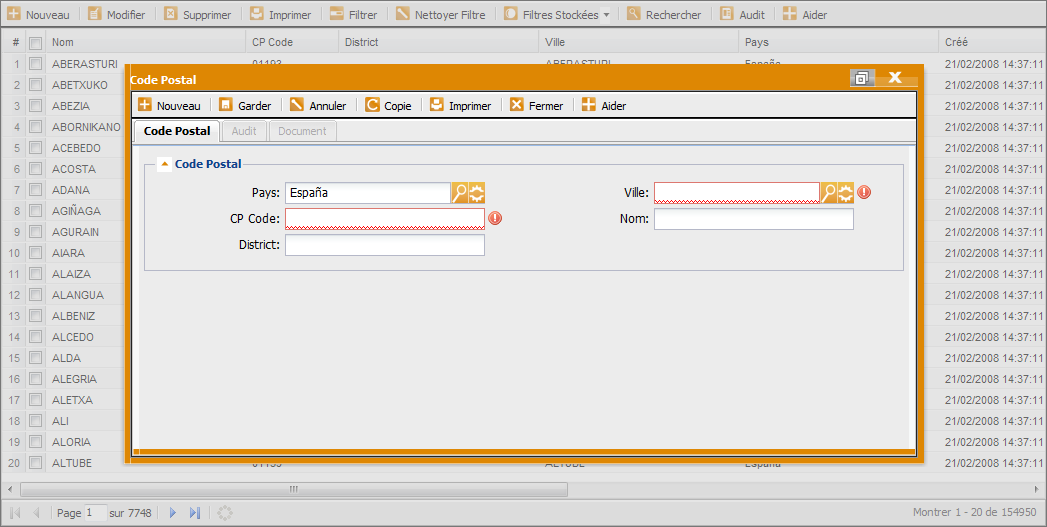The width and height of the screenshot is (1047, 527).
Task: Switch to the Code Postal tab
Action: click(177, 131)
